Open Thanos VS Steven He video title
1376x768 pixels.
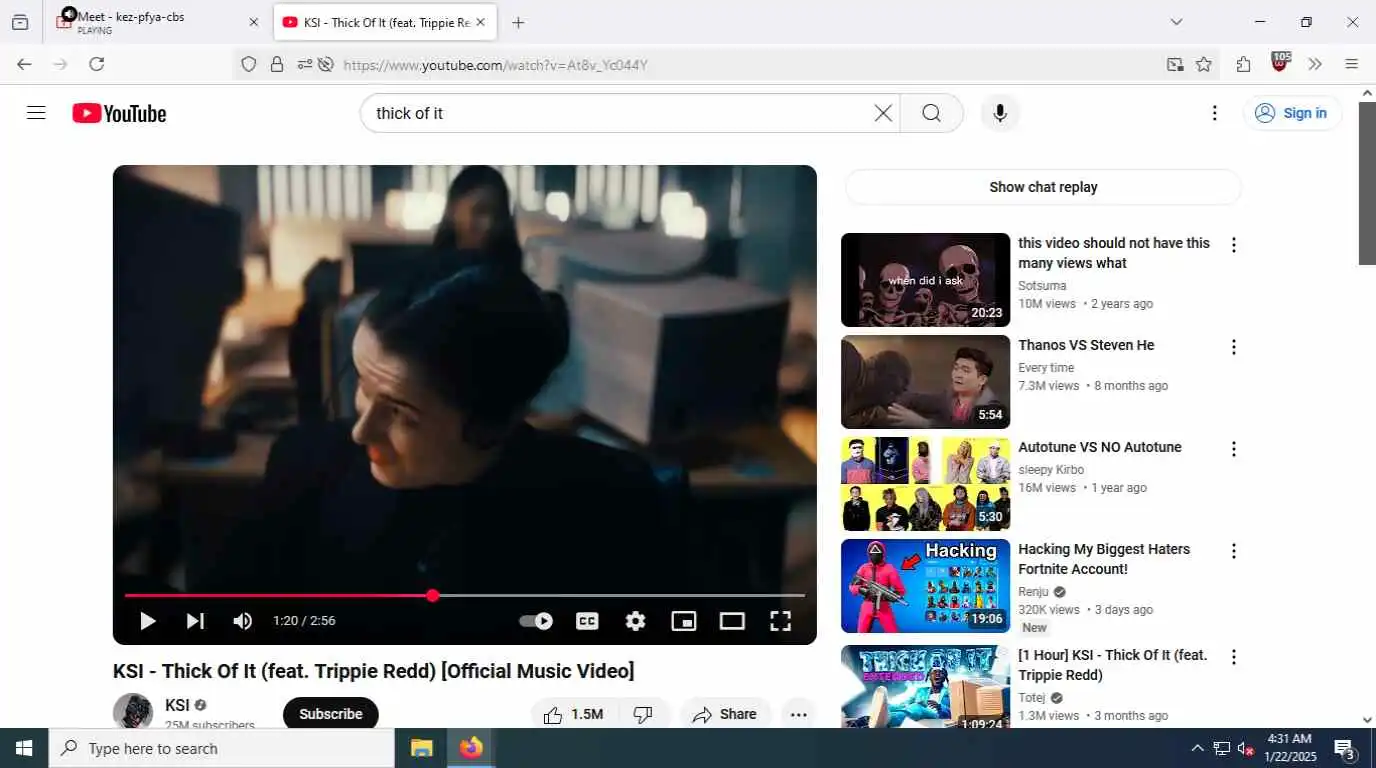click(1086, 345)
